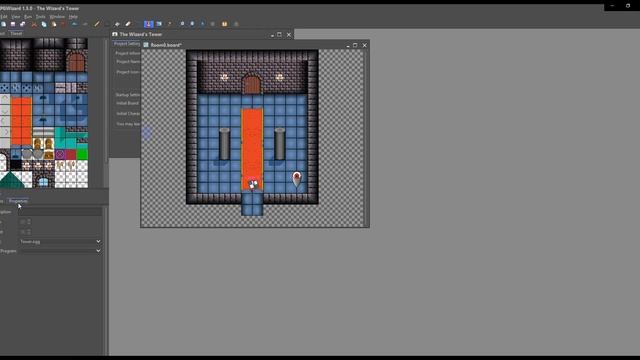Click The Wizard's Tower project window title

tap(140, 34)
